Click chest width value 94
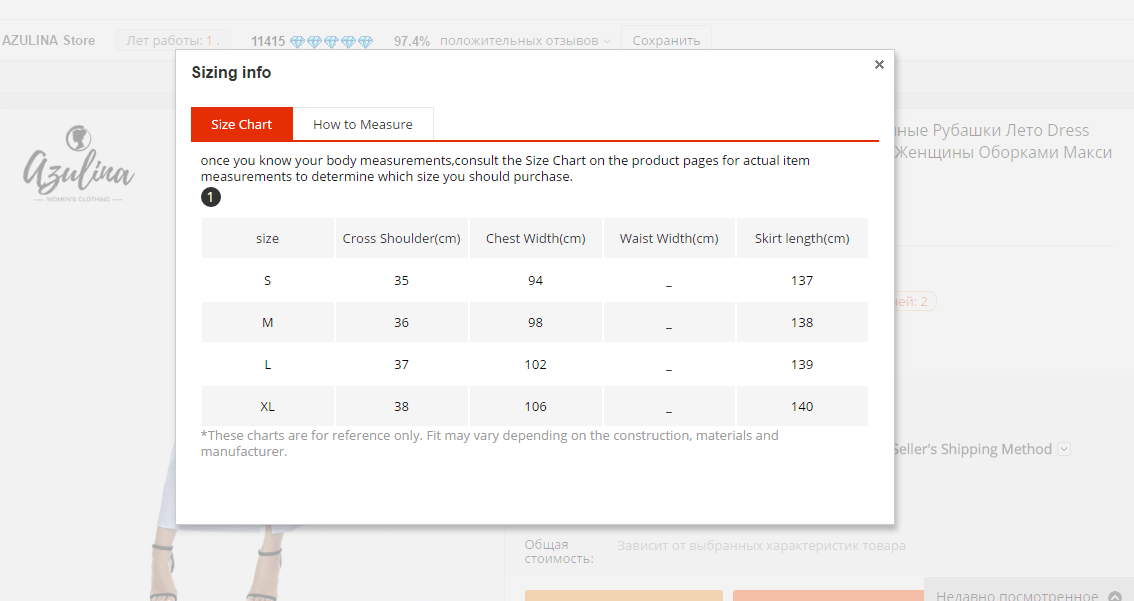1134x601 pixels. click(536, 280)
